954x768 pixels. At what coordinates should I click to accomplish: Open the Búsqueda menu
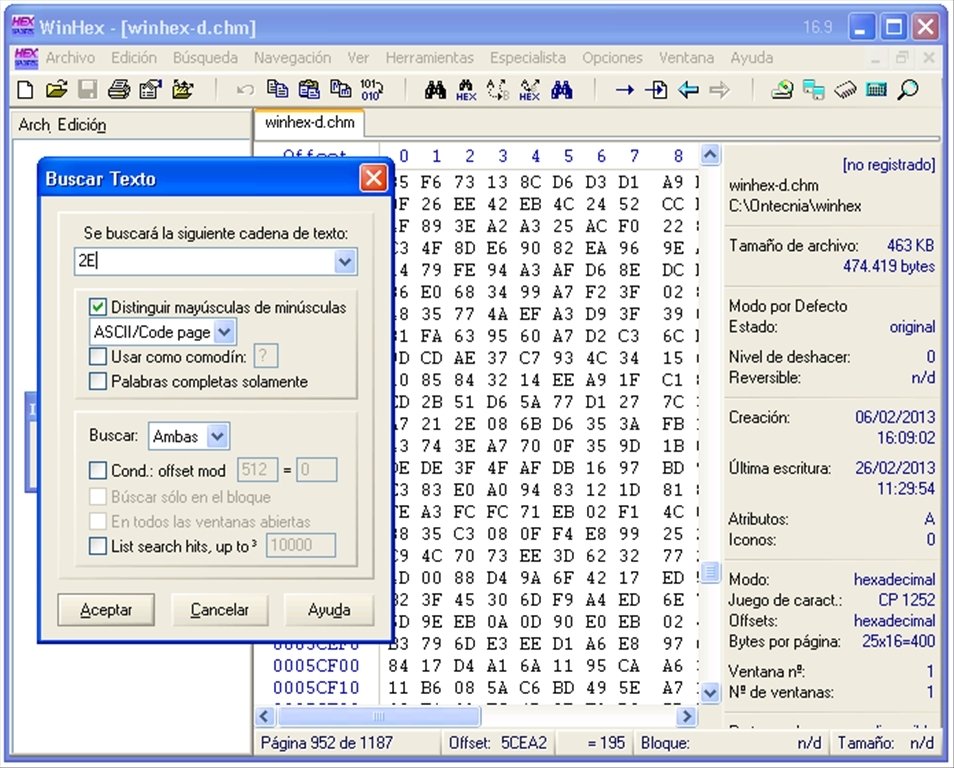(205, 57)
